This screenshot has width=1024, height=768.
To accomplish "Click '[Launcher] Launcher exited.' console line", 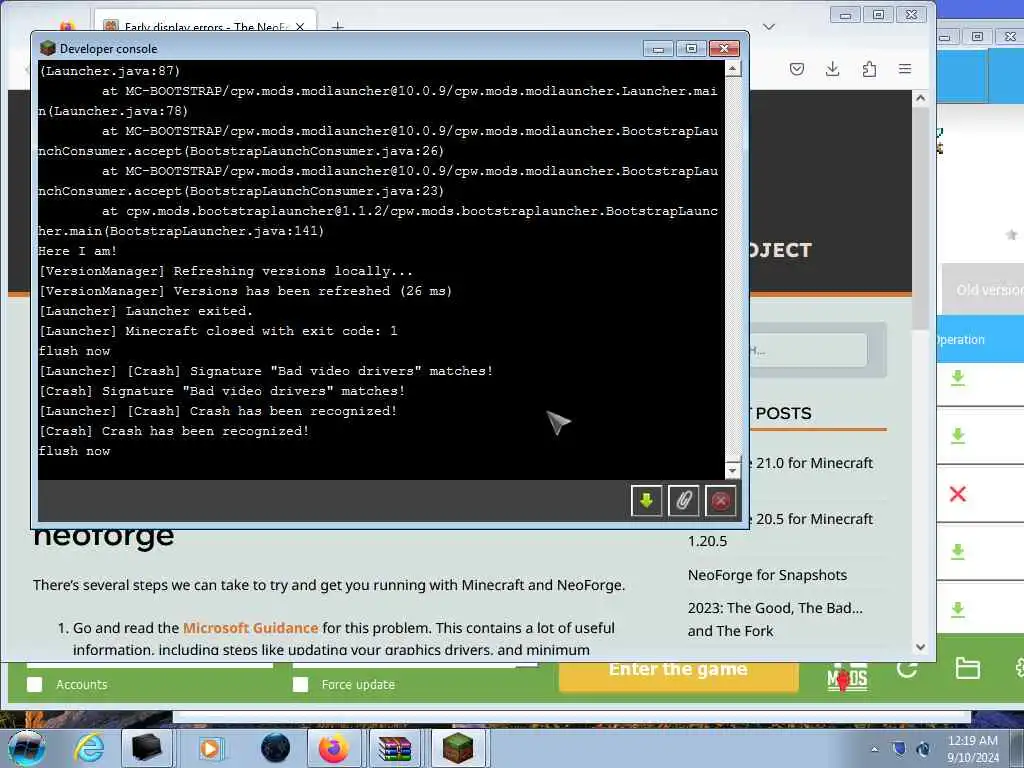I will pos(146,311).
